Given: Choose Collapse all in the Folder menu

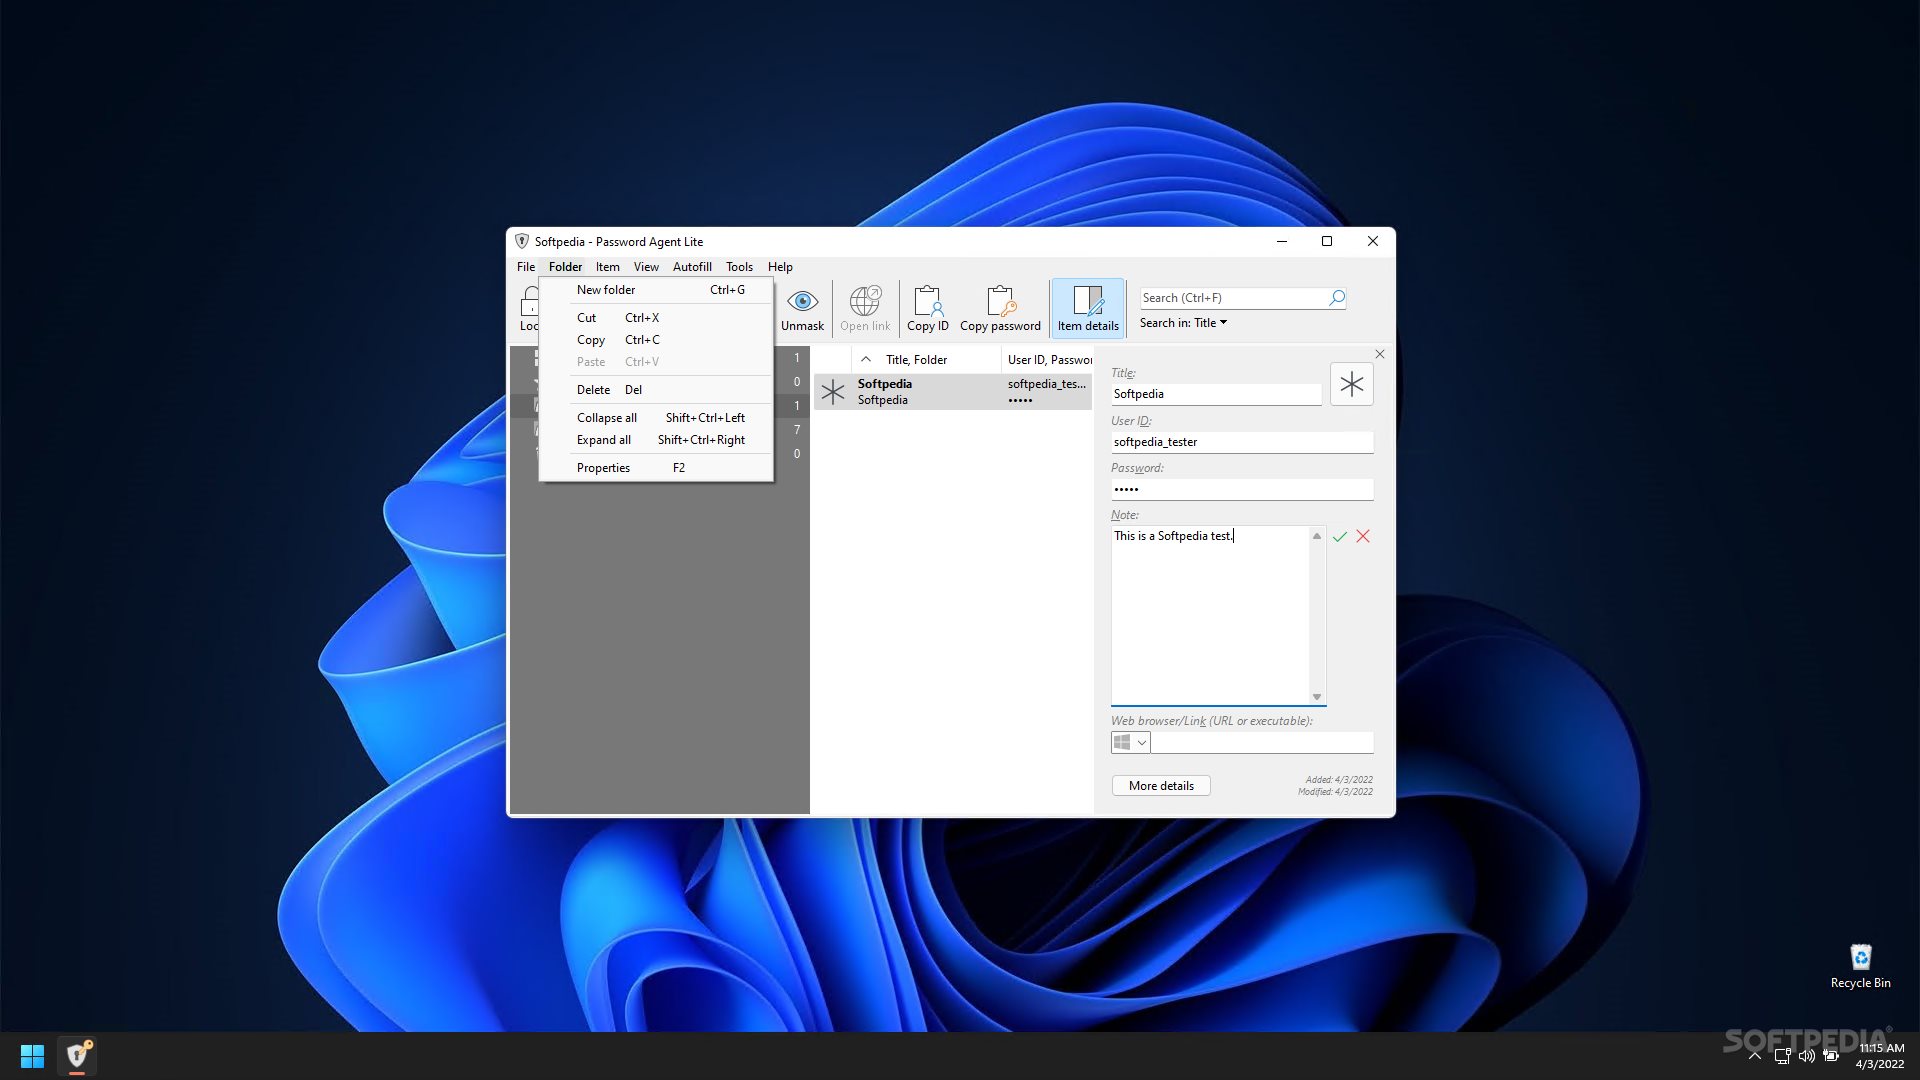Looking at the screenshot, I should (x=656, y=418).
